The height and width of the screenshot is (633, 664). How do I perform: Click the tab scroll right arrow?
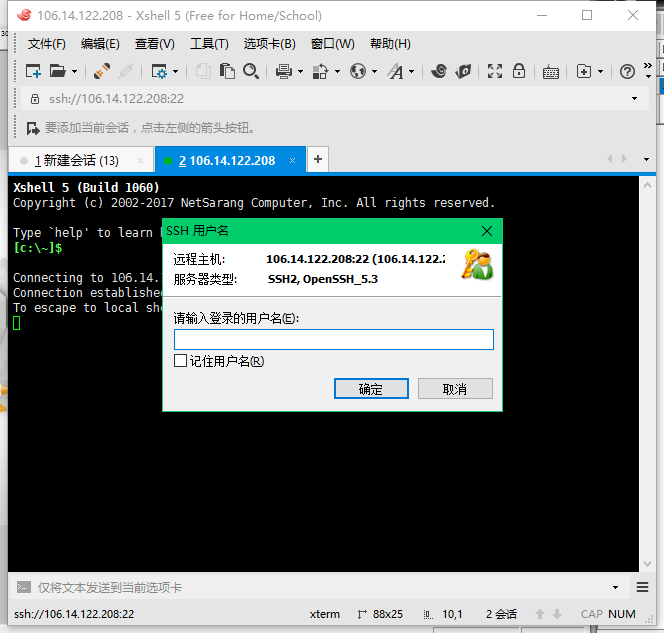624,159
